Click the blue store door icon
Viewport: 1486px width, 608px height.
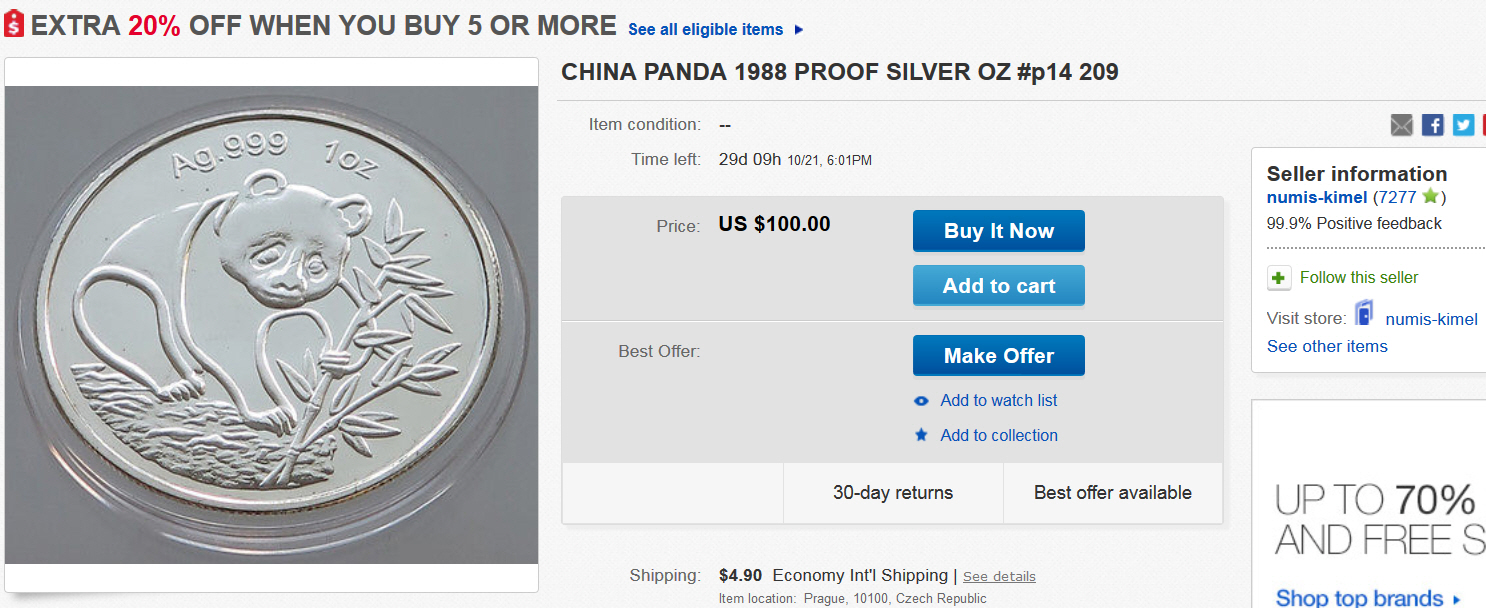point(1364,315)
